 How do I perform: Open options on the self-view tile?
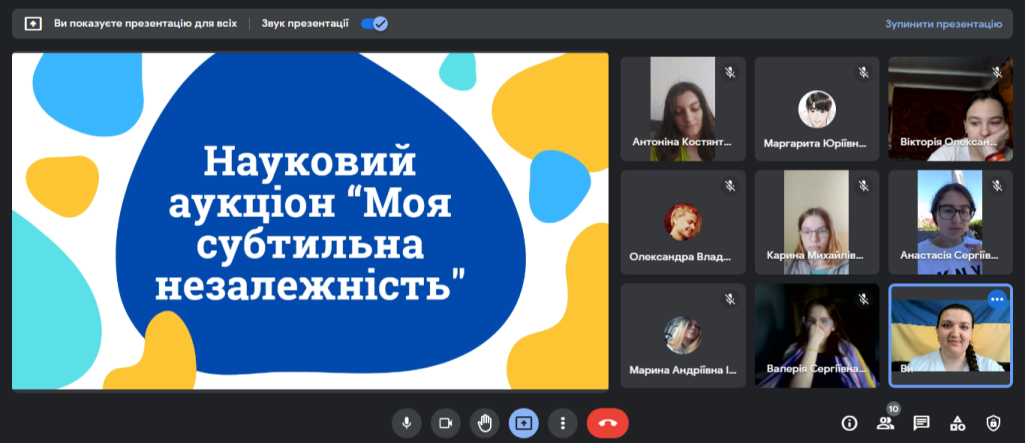[x=996, y=299]
